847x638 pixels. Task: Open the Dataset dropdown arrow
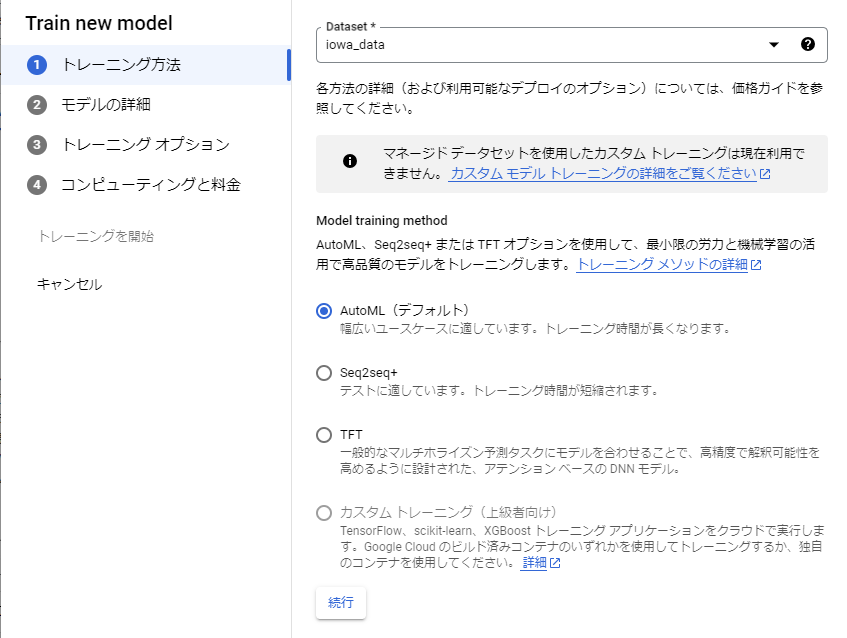(774, 45)
